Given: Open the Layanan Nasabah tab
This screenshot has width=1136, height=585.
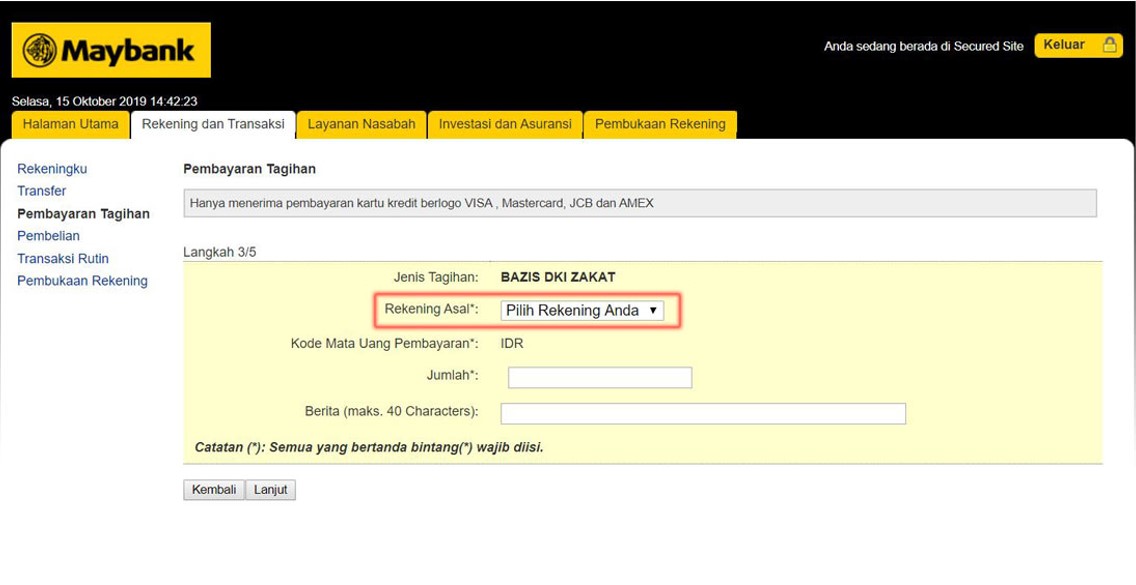Looking at the screenshot, I should pos(362,124).
